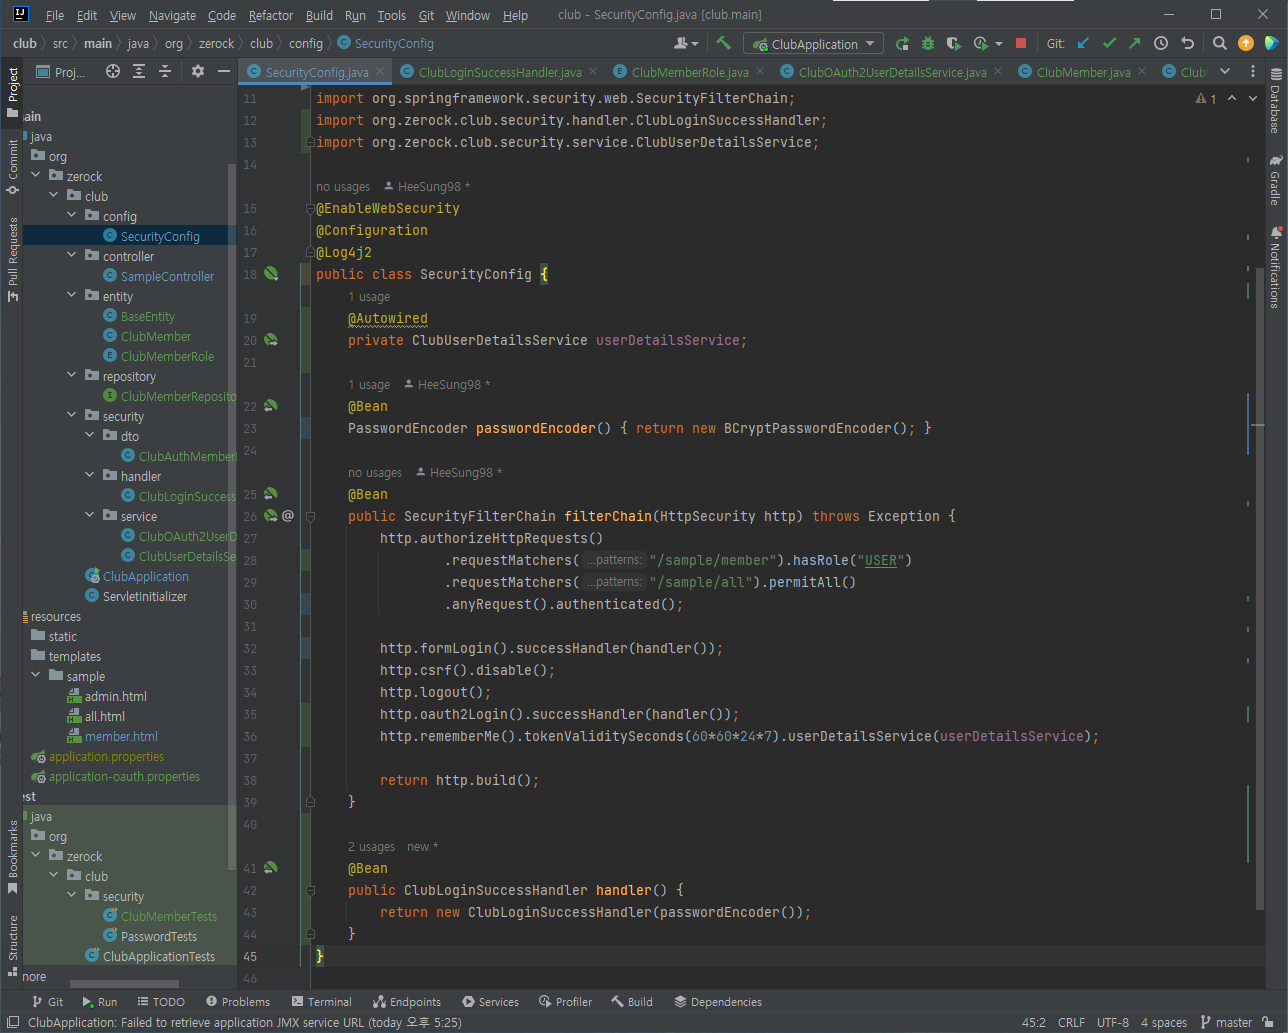Image resolution: width=1288 pixels, height=1033 pixels.
Task: Open the Problems tool window
Action: pos(238,1001)
